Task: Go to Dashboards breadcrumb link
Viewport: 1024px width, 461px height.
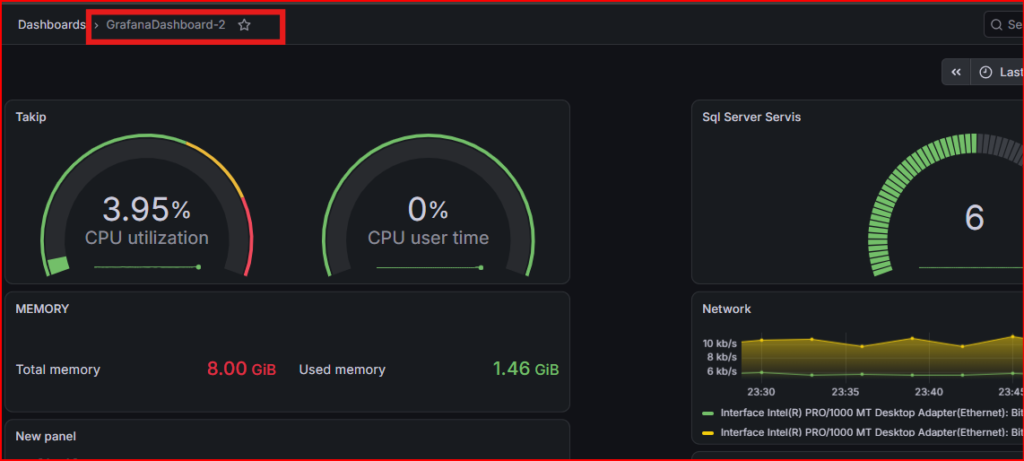Action: tap(52, 25)
